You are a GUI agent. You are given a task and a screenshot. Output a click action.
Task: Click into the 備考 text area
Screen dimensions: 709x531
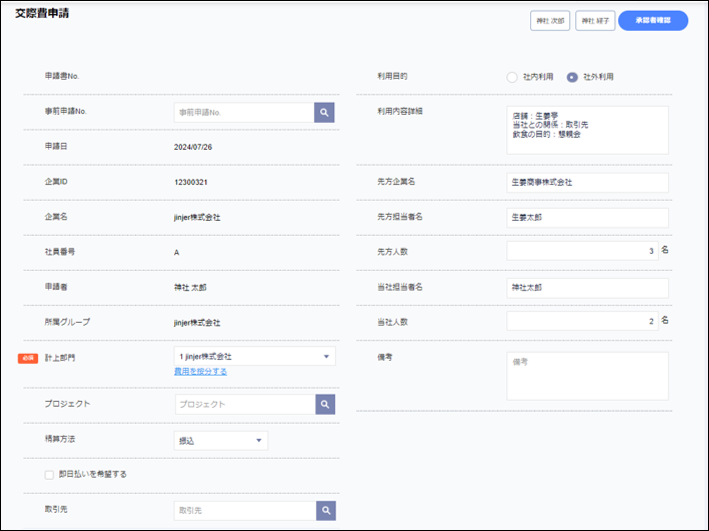point(587,376)
